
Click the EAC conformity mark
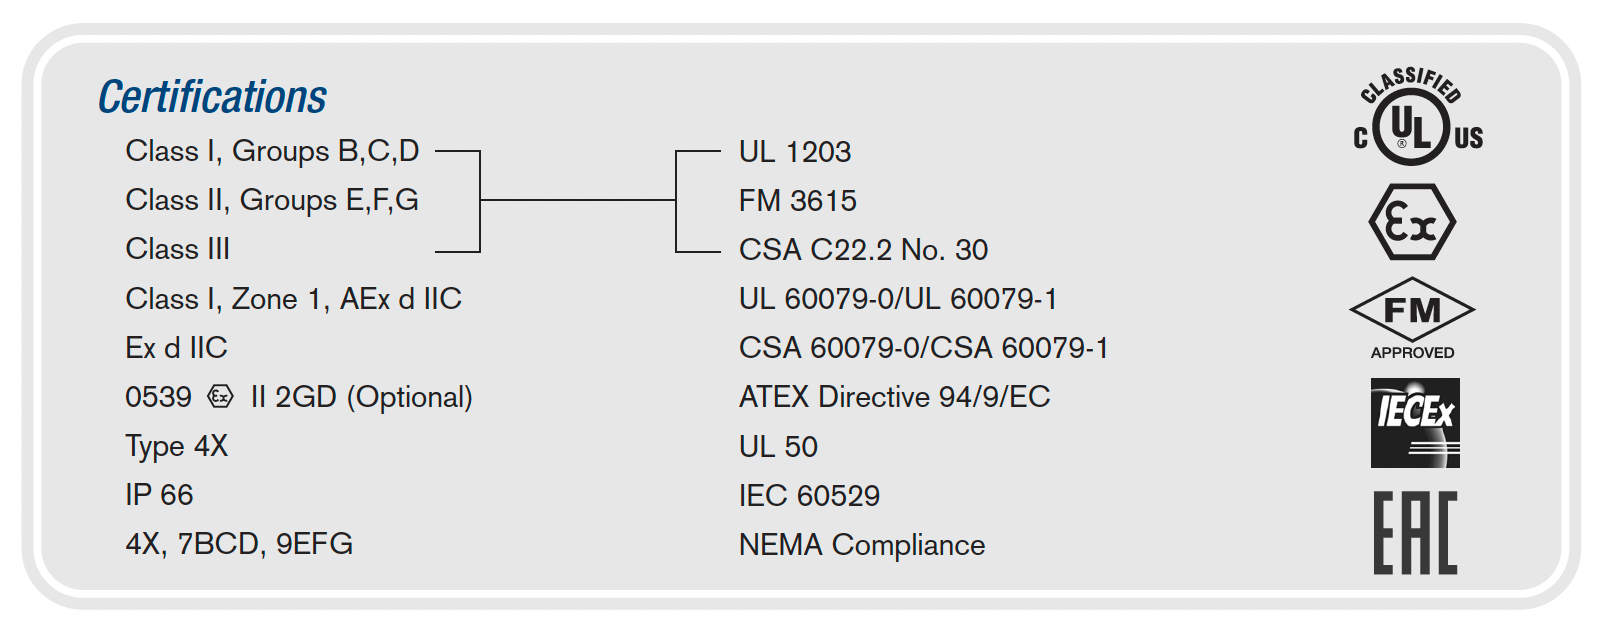(1415, 533)
